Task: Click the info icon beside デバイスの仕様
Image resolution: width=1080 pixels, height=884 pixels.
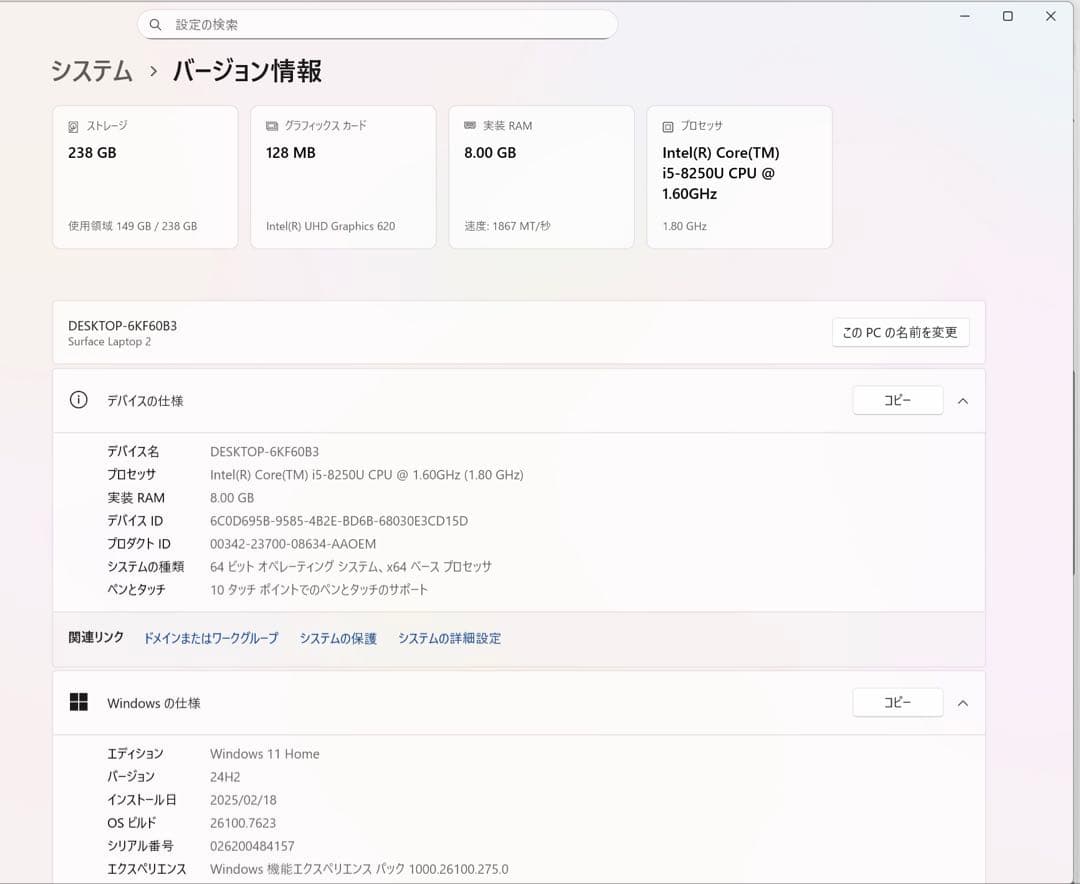Action: [x=78, y=399]
